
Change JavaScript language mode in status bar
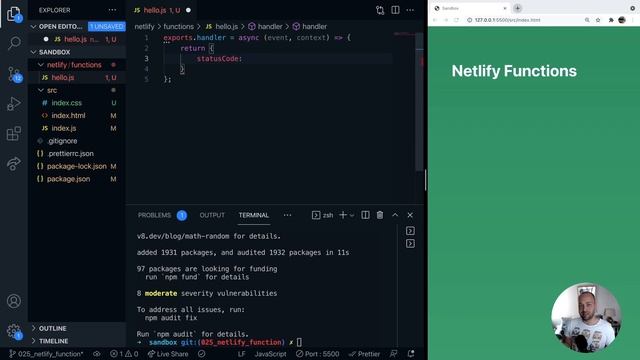[270, 354]
